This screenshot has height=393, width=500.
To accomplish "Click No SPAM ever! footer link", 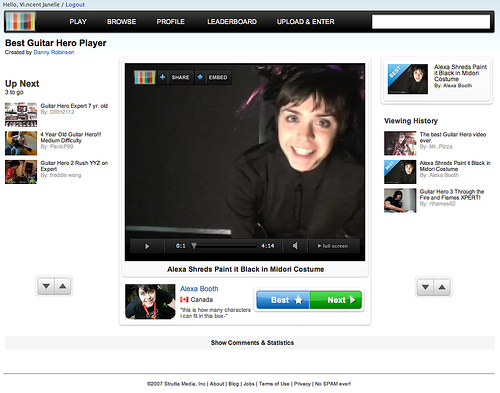I will click(x=333, y=384).
